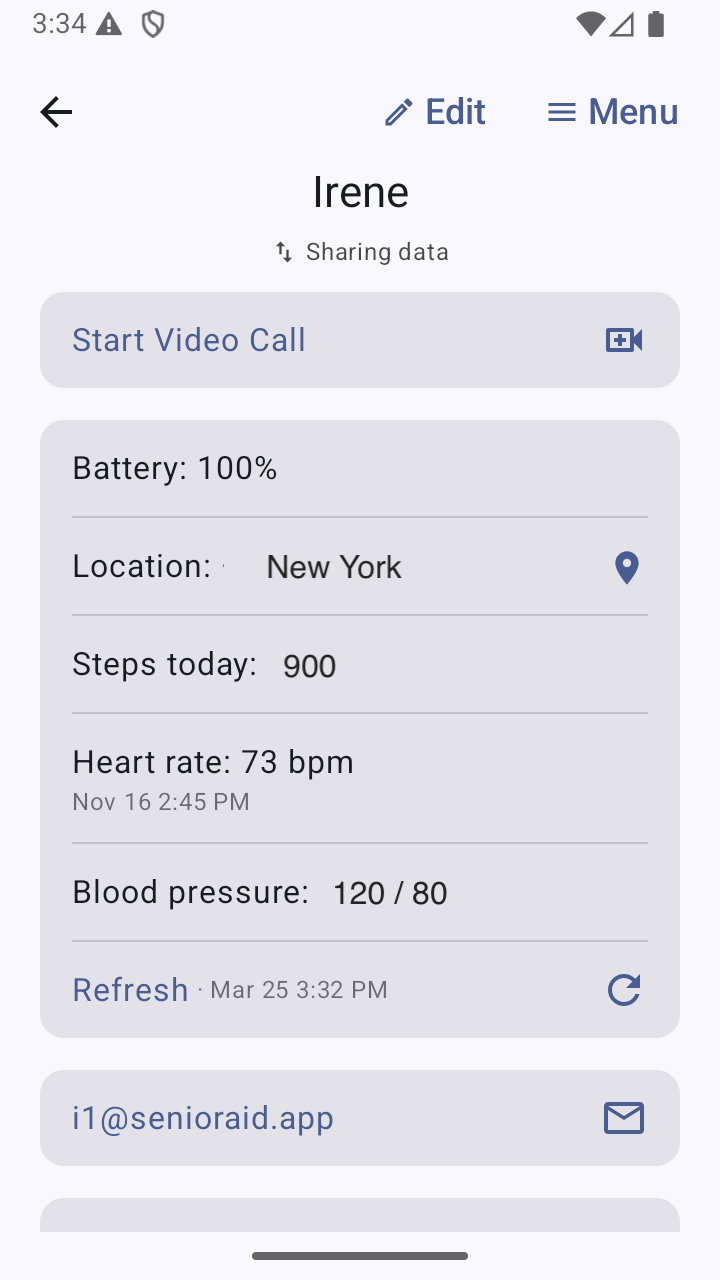
Task: Tap the shield icon in status bar
Action: (152, 25)
